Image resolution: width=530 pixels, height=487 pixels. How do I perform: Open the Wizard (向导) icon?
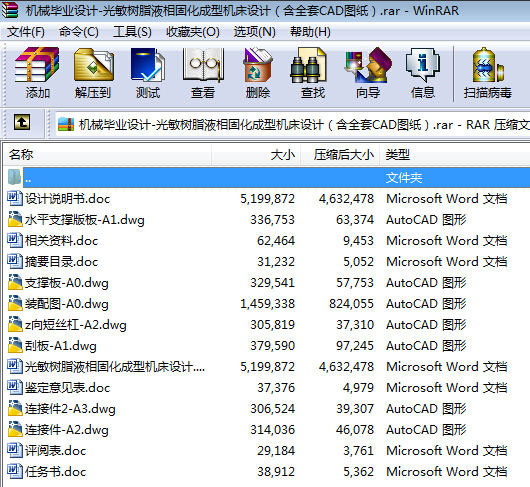(368, 65)
